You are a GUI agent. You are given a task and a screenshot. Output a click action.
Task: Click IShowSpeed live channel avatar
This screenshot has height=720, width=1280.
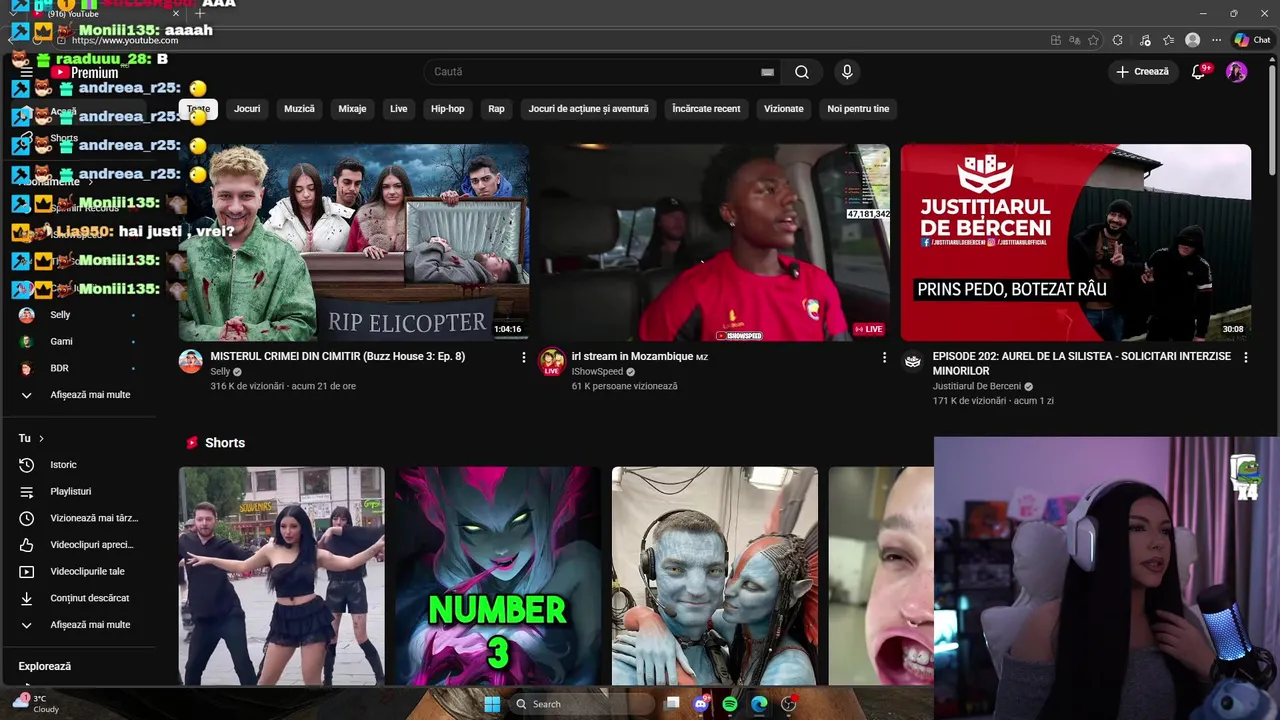(551, 361)
